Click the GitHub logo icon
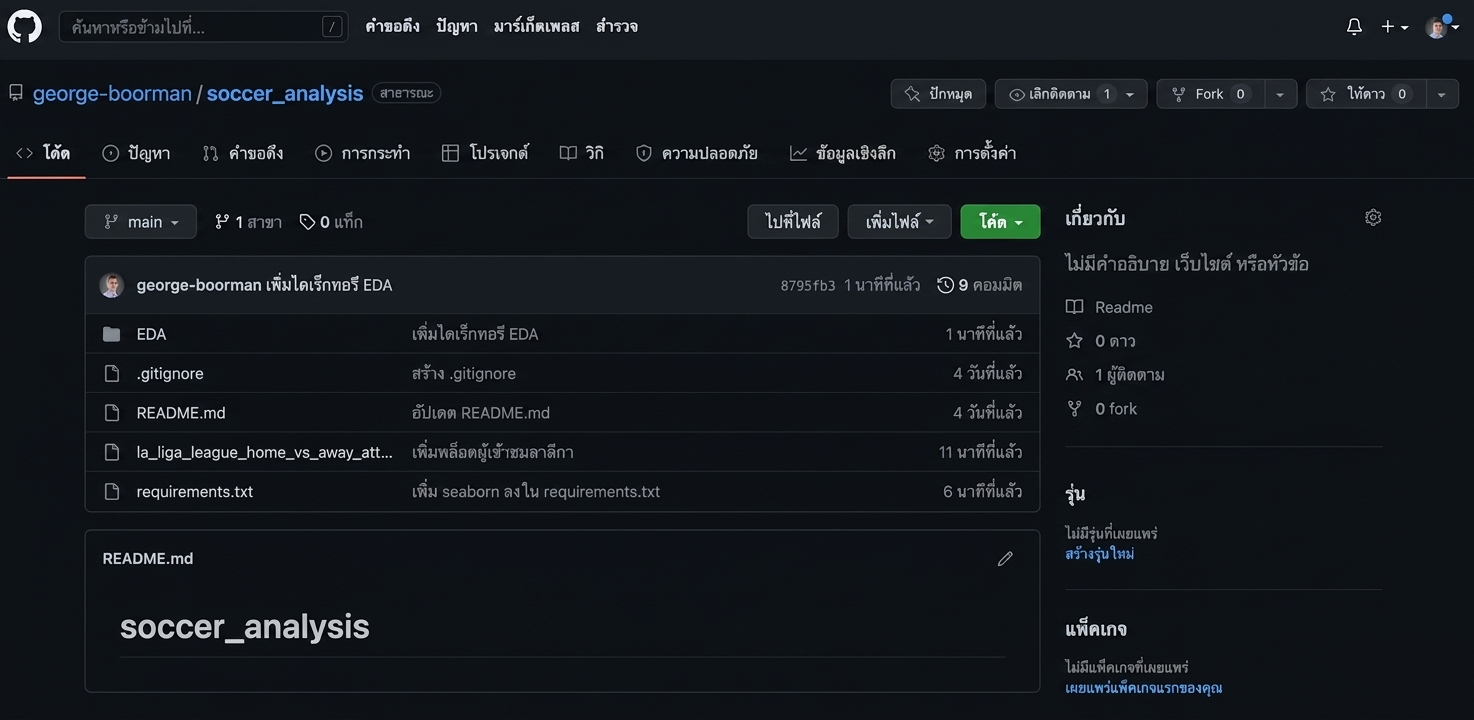1474x720 pixels. pos(25,26)
